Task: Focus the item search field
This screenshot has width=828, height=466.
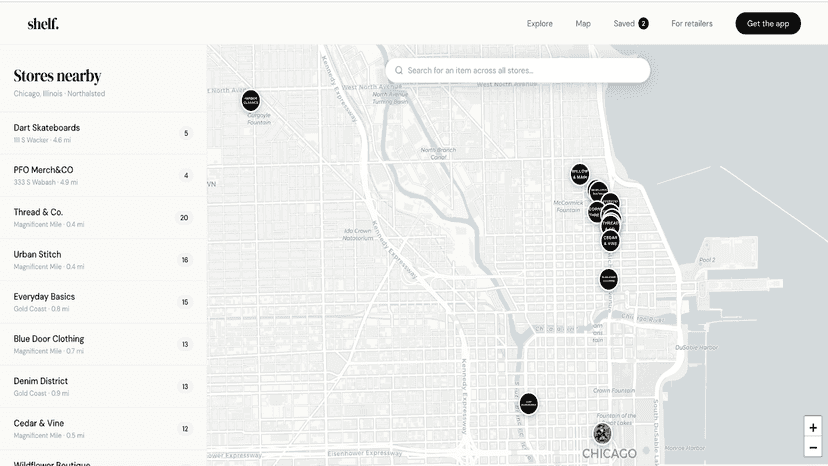Action: tap(518, 70)
